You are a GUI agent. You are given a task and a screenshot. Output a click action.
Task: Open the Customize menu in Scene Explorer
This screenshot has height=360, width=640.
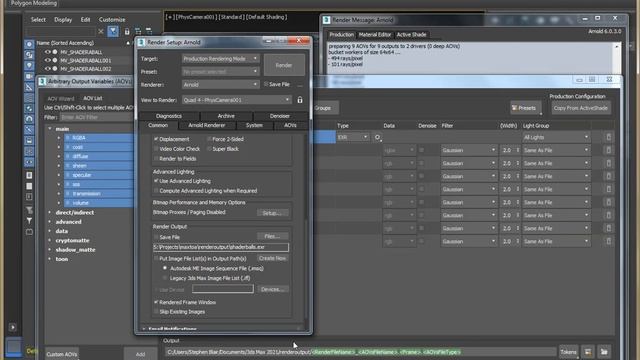pos(112,20)
